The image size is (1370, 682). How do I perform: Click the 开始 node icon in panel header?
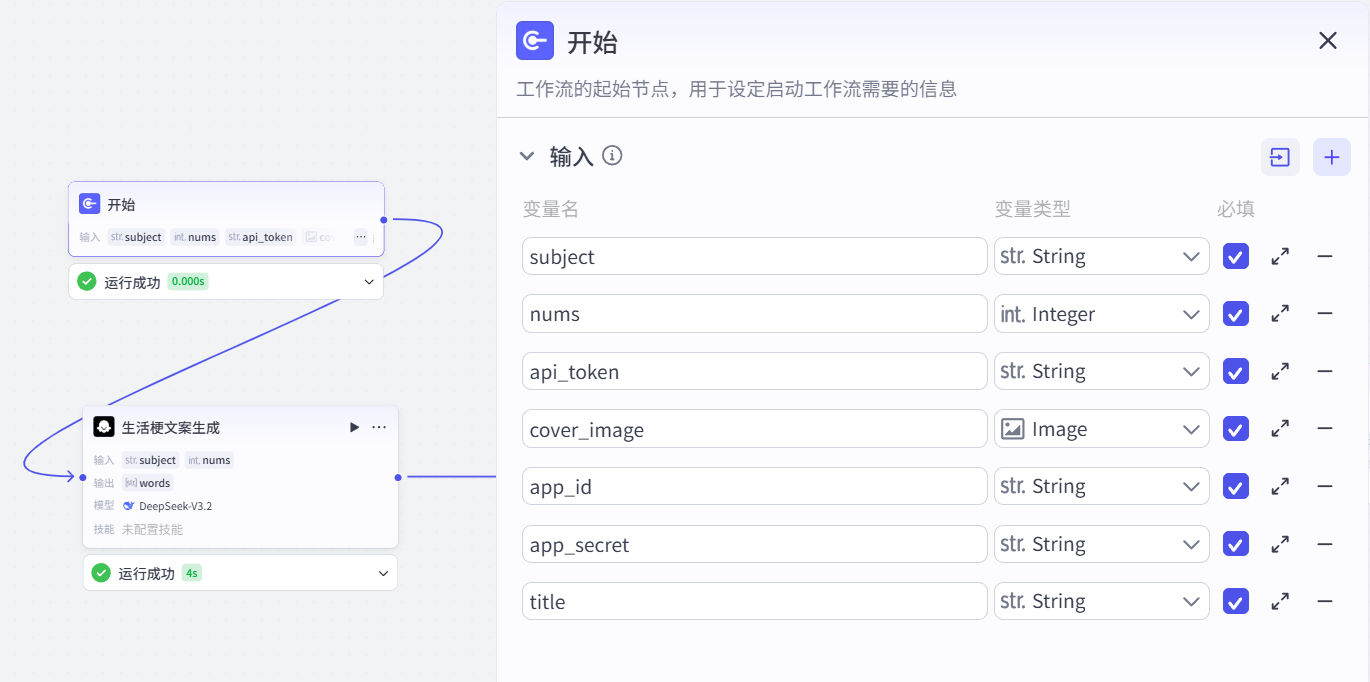[x=535, y=41]
